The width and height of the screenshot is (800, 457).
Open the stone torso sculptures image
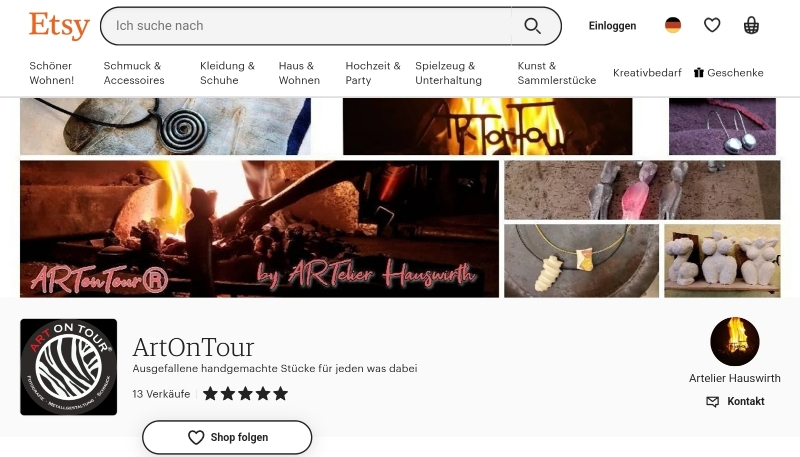pyautogui.click(x=722, y=261)
